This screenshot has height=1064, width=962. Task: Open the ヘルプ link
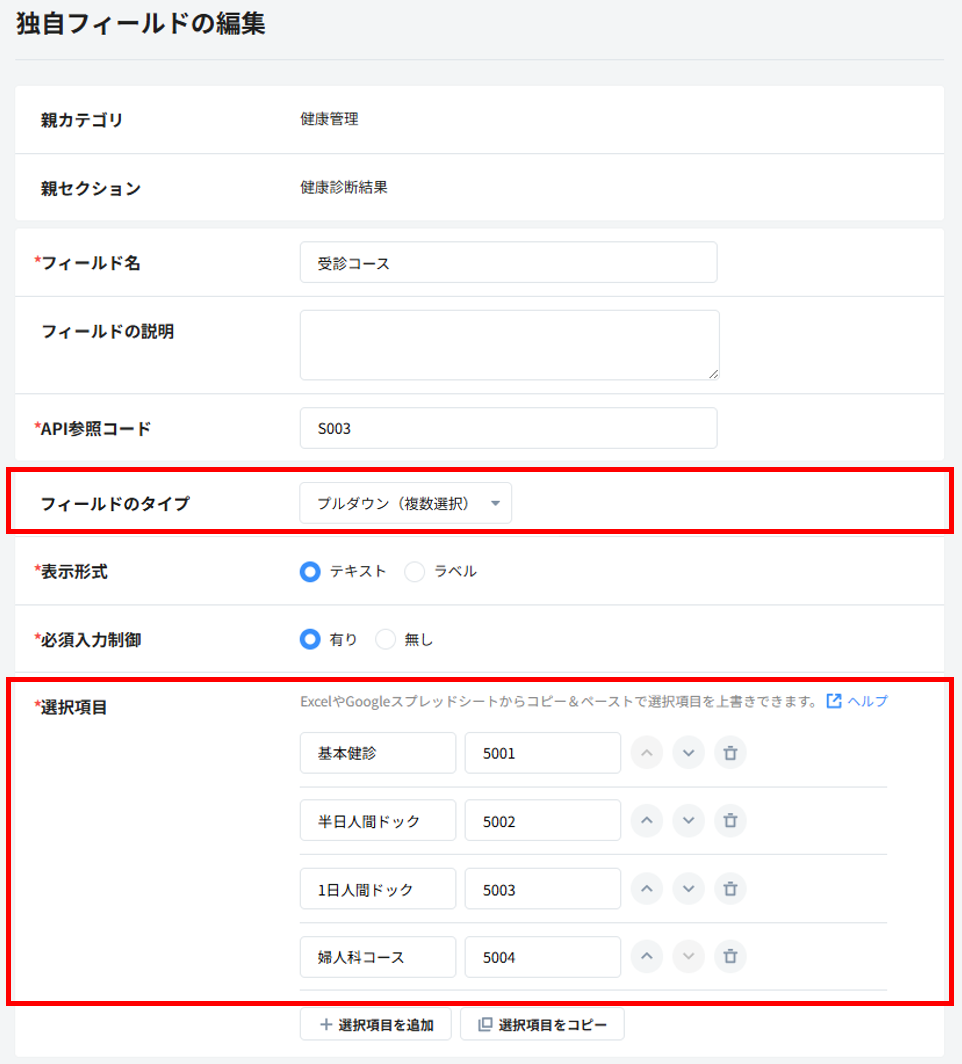click(x=857, y=701)
